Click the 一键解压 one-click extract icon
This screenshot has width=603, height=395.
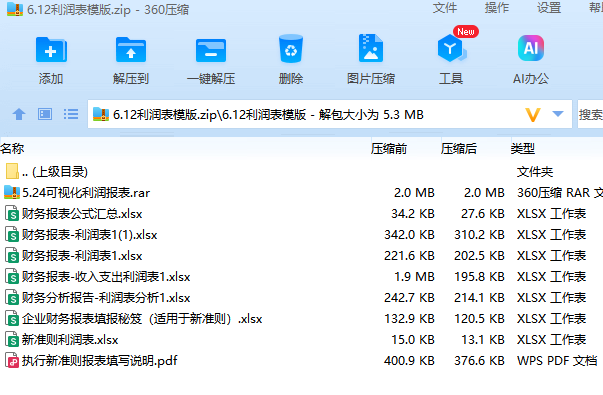[211, 50]
